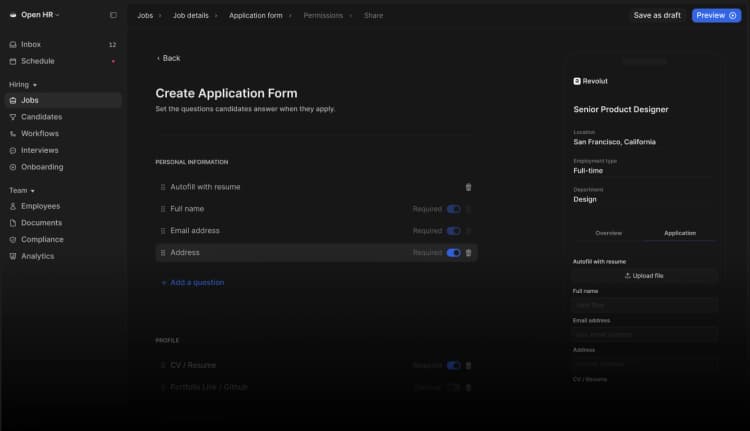Collapse the Team section
The image size is (750, 431).
pyautogui.click(x=22, y=191)
